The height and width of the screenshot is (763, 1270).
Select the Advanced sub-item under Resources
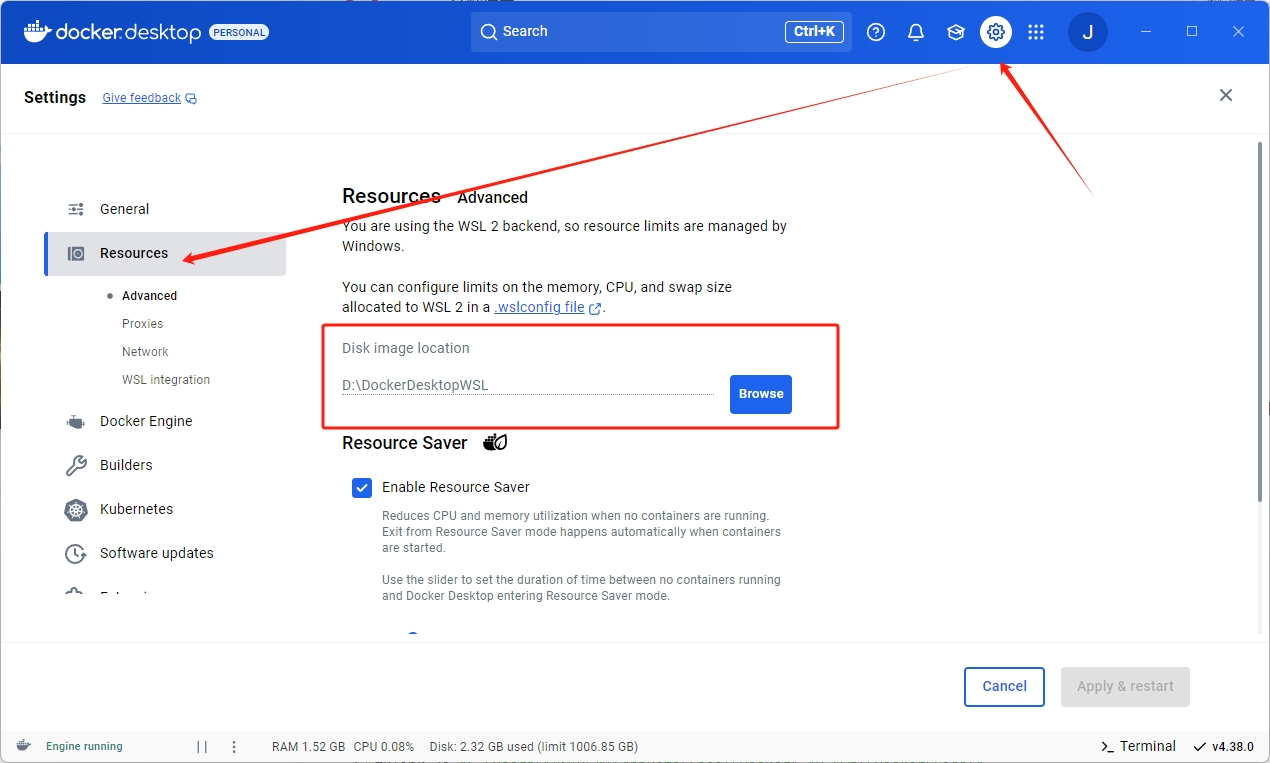click(149, 296)
